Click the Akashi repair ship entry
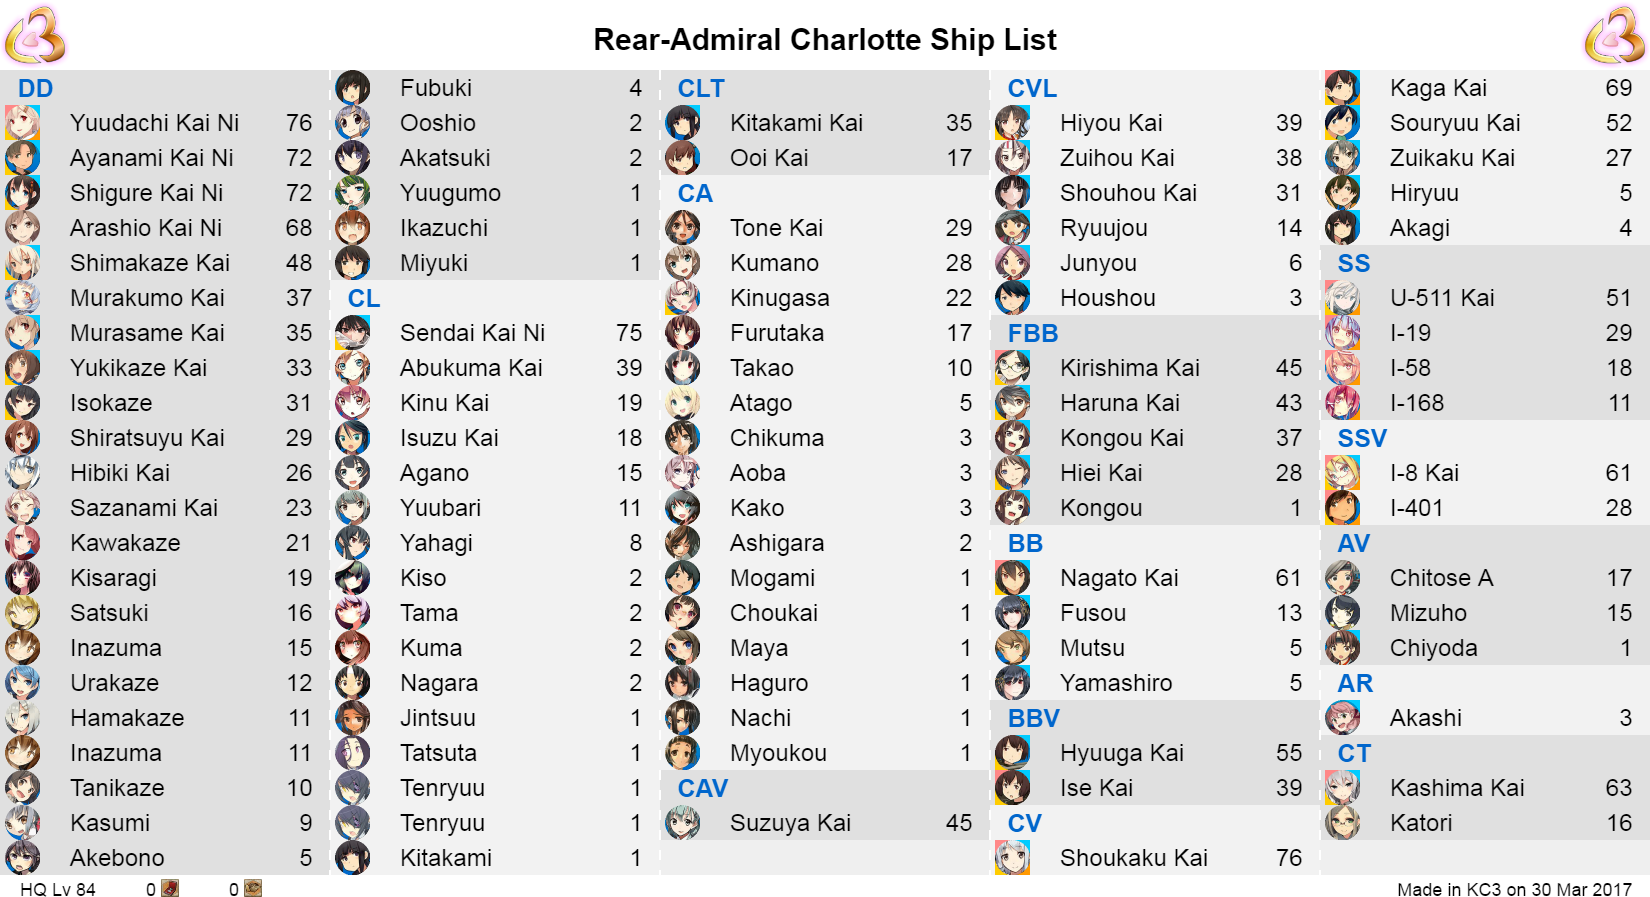This screenshot has height=897, width=1650. tap(1485, 718)
